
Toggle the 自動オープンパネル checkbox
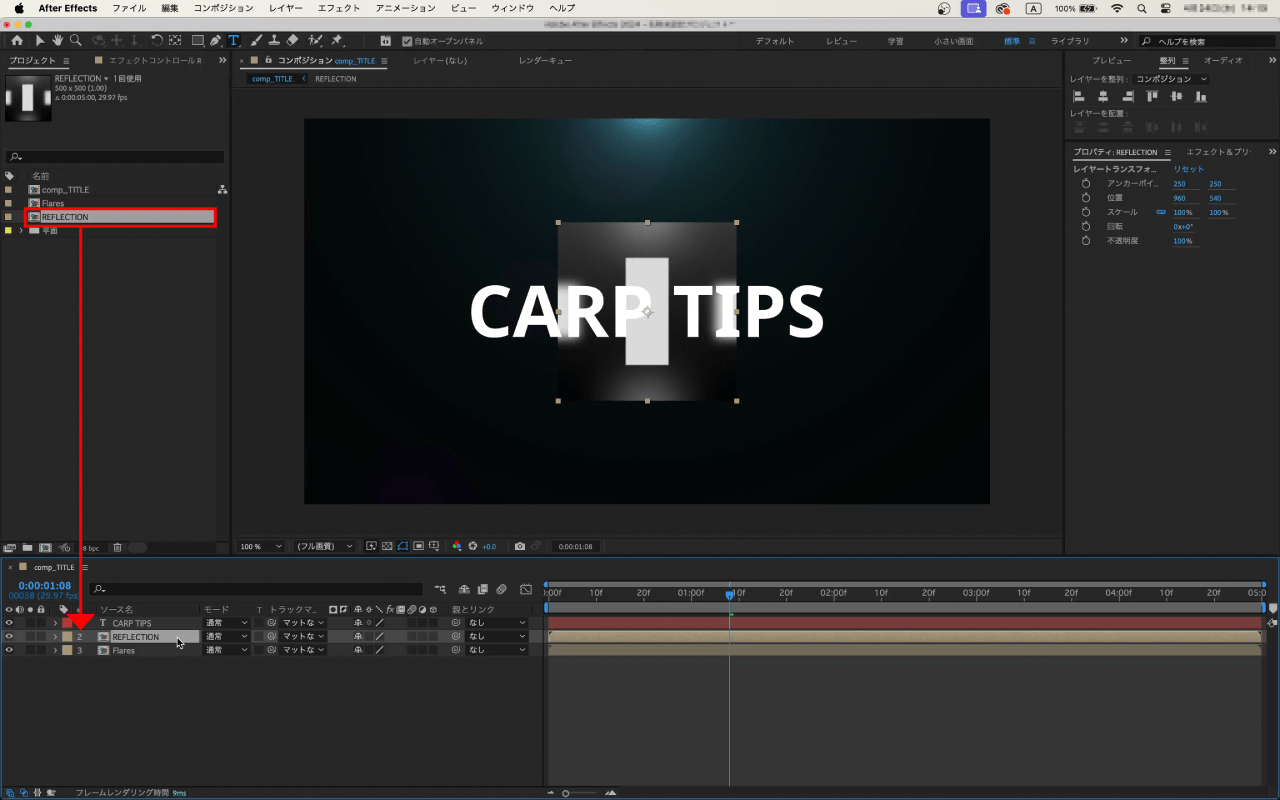click(406, 41)
